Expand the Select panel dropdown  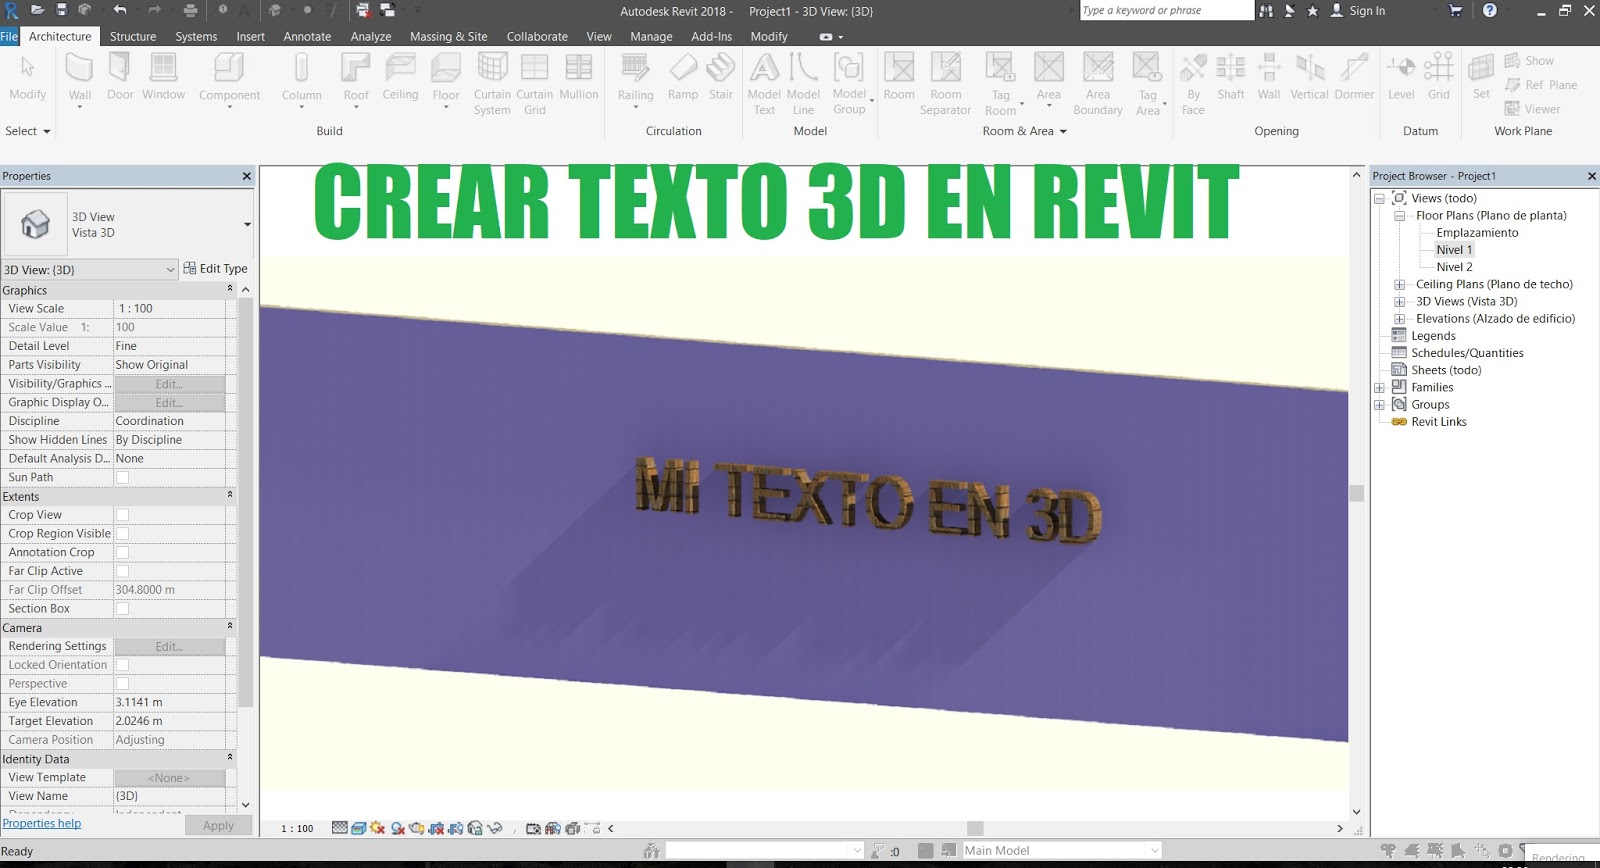click(x=28, y=131)
